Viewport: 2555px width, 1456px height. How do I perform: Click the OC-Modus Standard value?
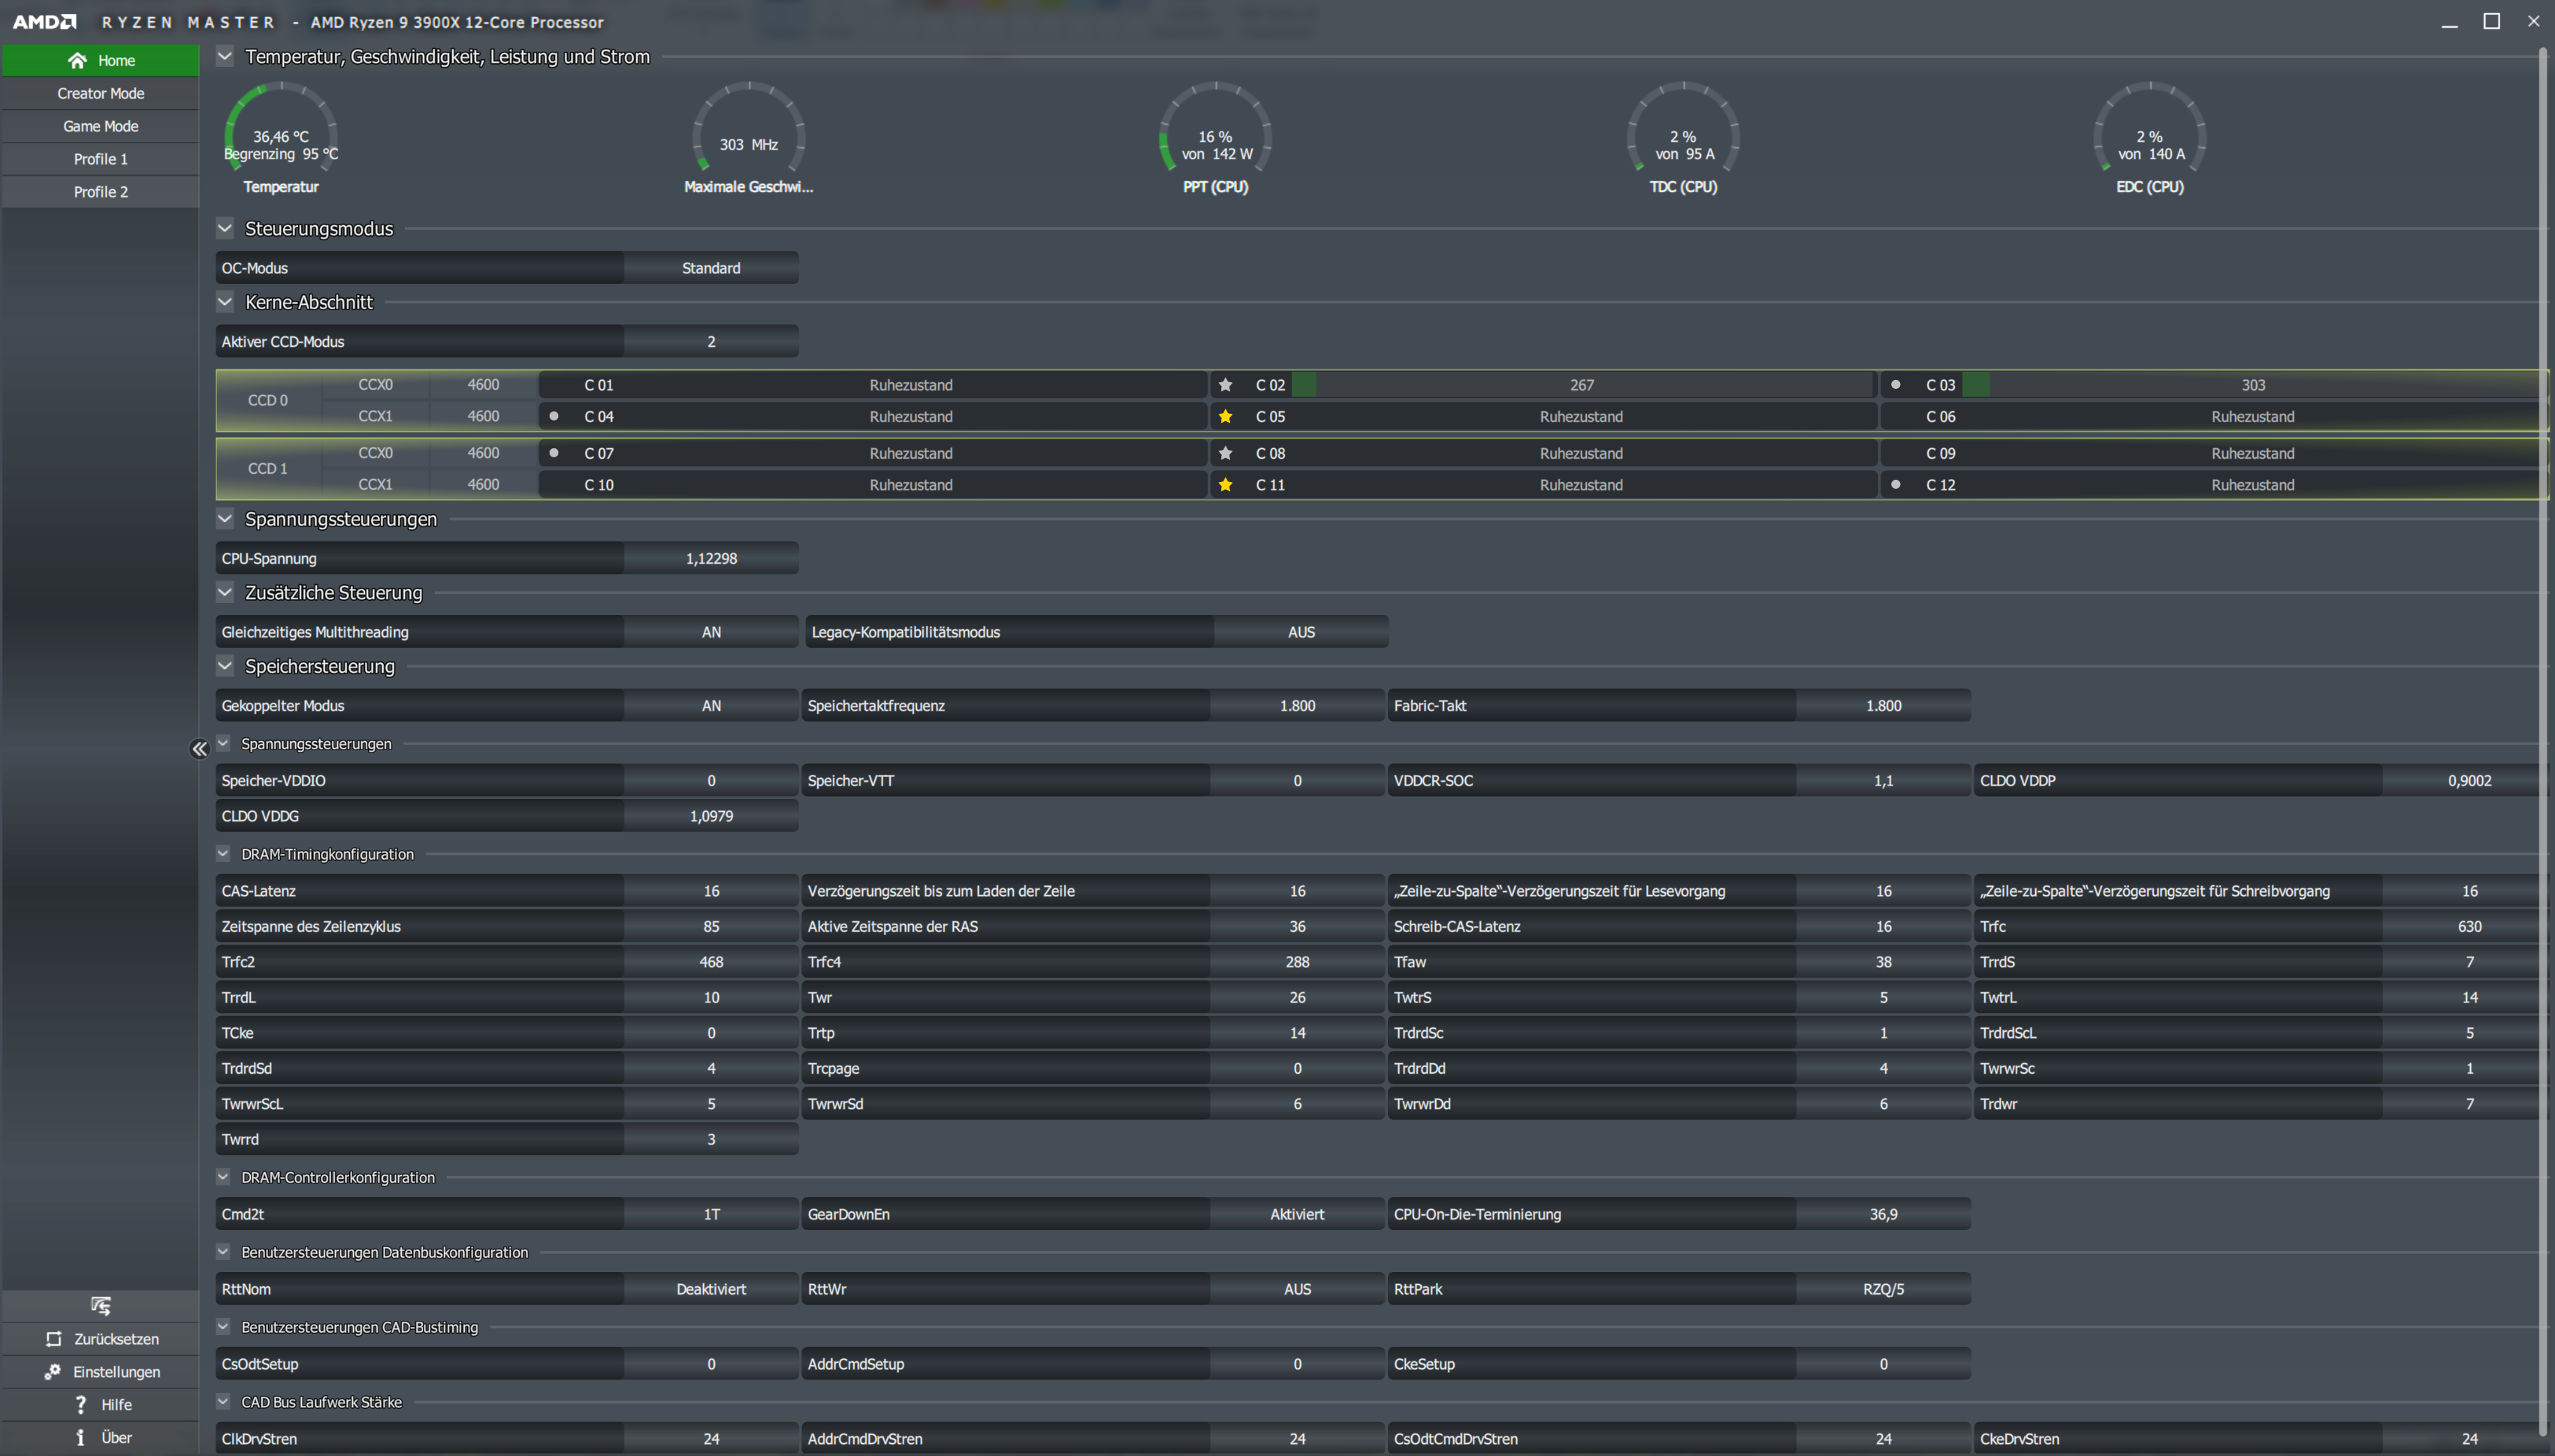pyautogui.click(x=711, y=268)
